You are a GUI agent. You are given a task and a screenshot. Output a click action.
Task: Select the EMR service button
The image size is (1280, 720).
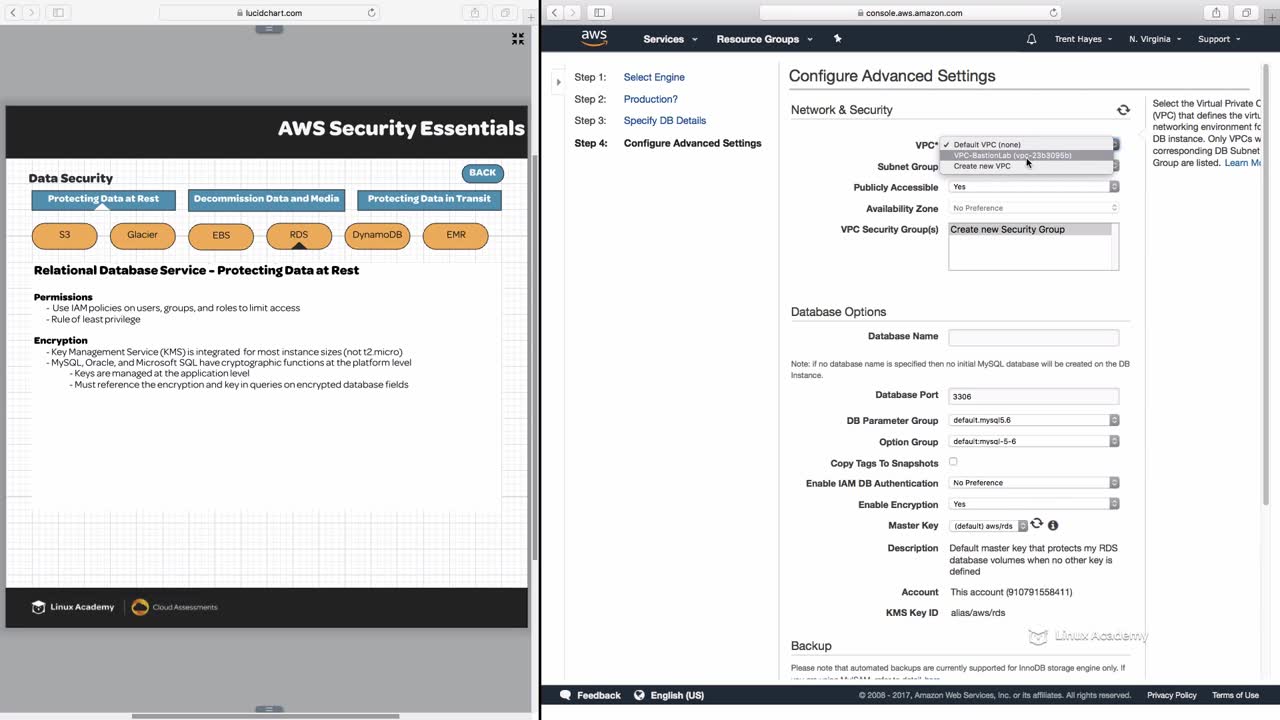[x=455, y=235]
